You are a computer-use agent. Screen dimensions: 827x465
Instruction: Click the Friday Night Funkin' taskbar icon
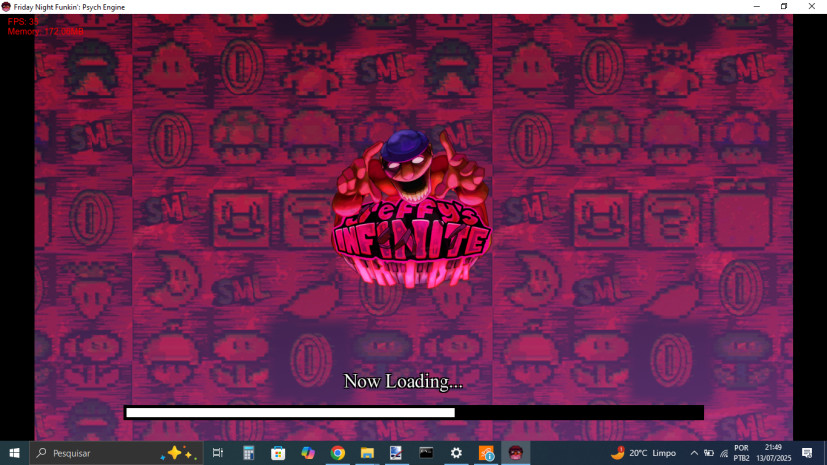coord(515,453)
